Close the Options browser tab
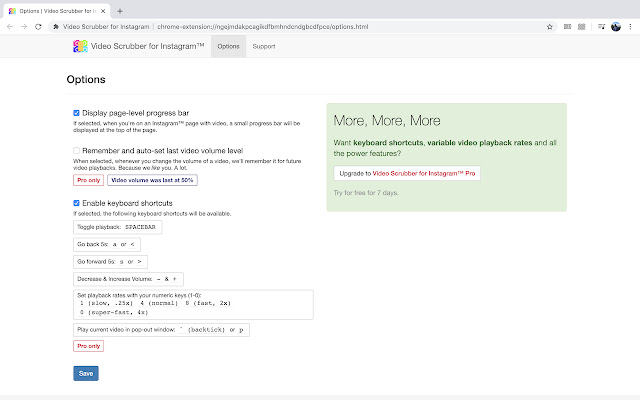 click(103, 11)
